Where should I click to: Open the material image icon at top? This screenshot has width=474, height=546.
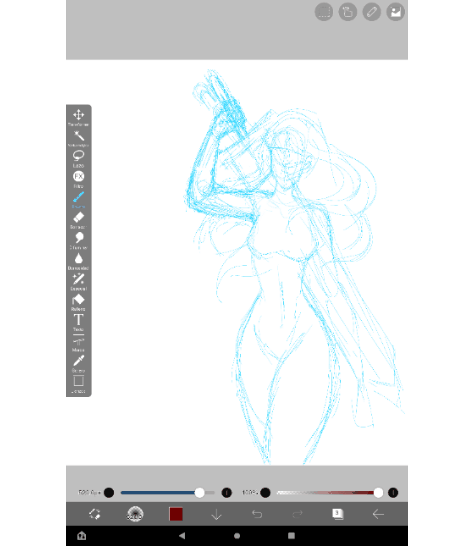point(396,12)
